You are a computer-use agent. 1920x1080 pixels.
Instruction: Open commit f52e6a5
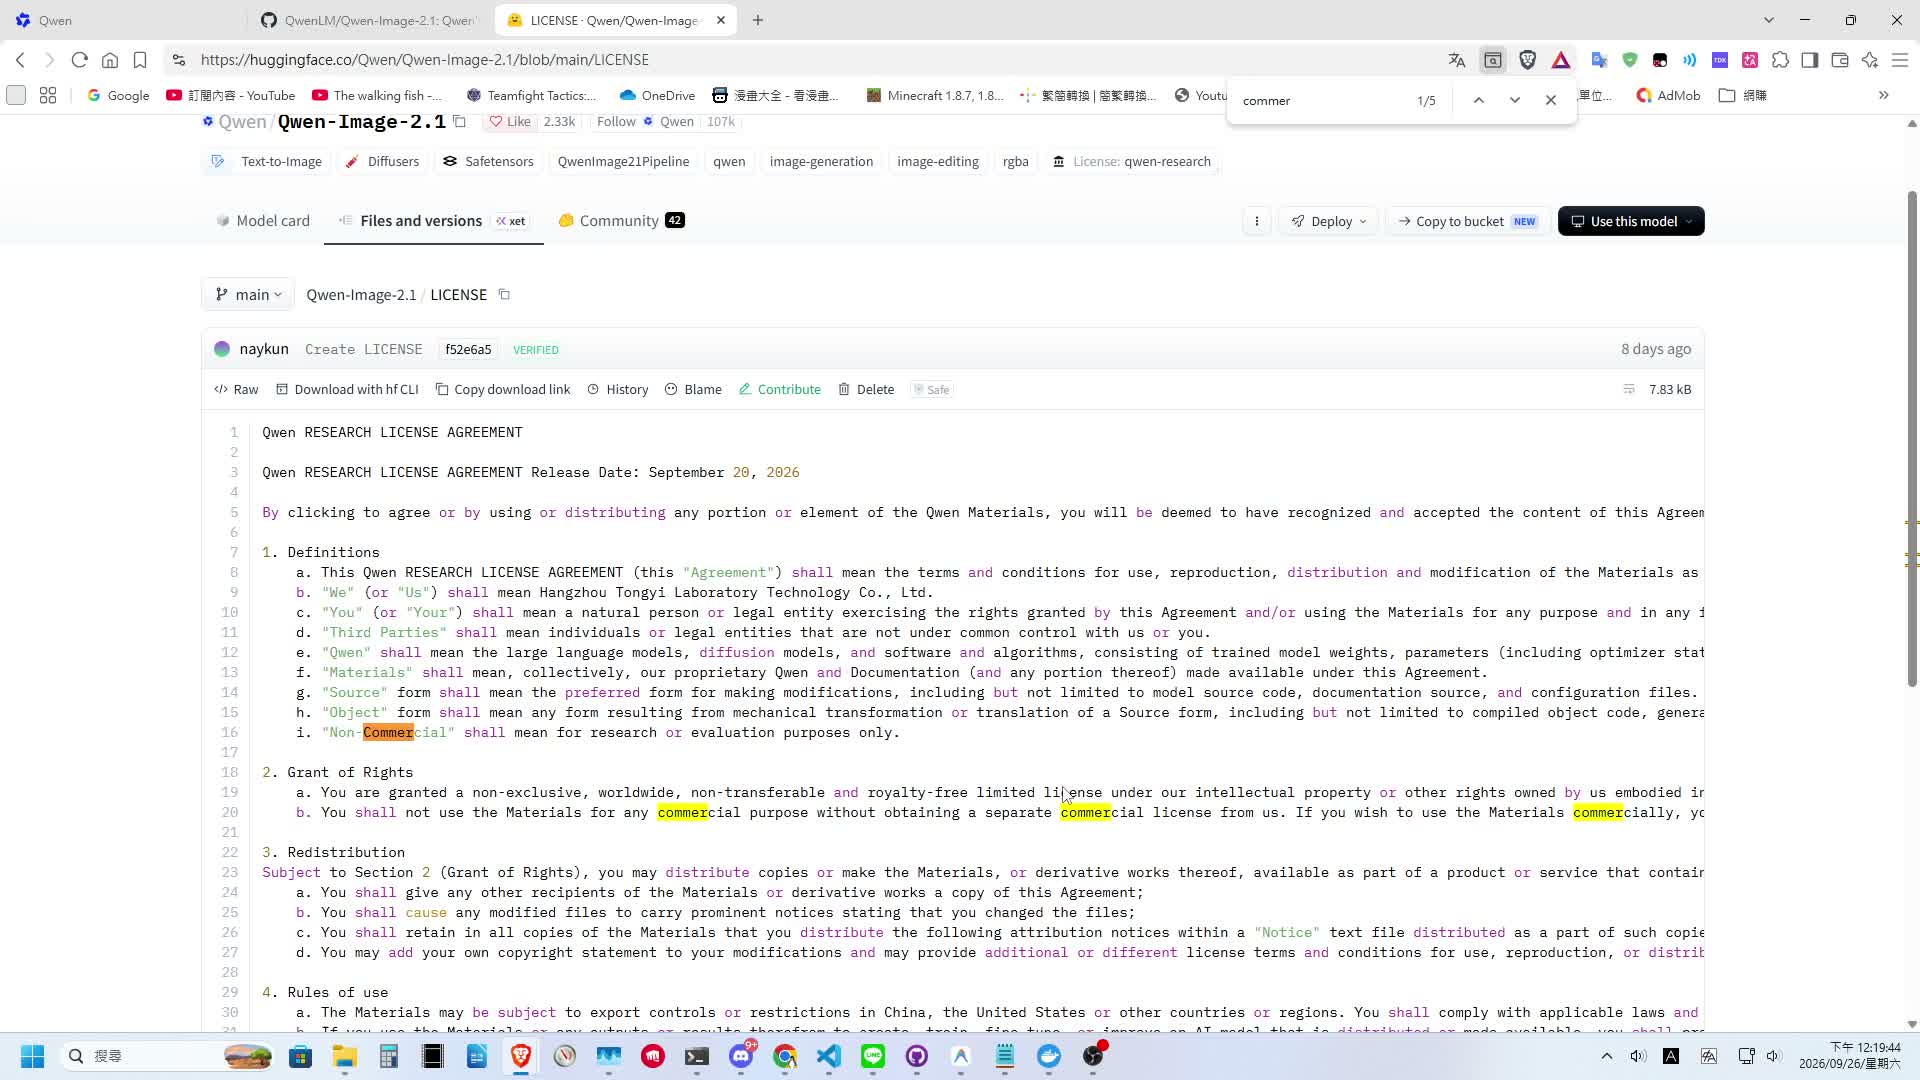coord(468,349)
